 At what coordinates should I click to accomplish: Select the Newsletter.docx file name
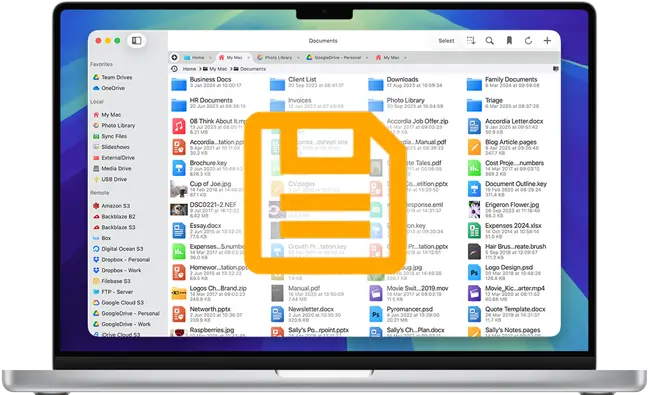(311, 309)
